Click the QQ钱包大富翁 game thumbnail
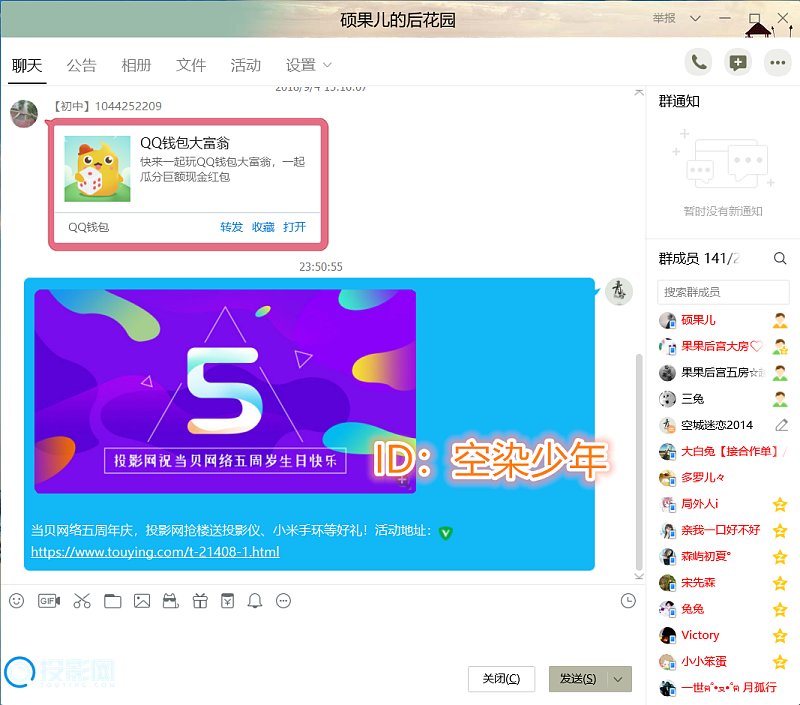The height and width of the screenshot is (705, 800). click(97, 169)
